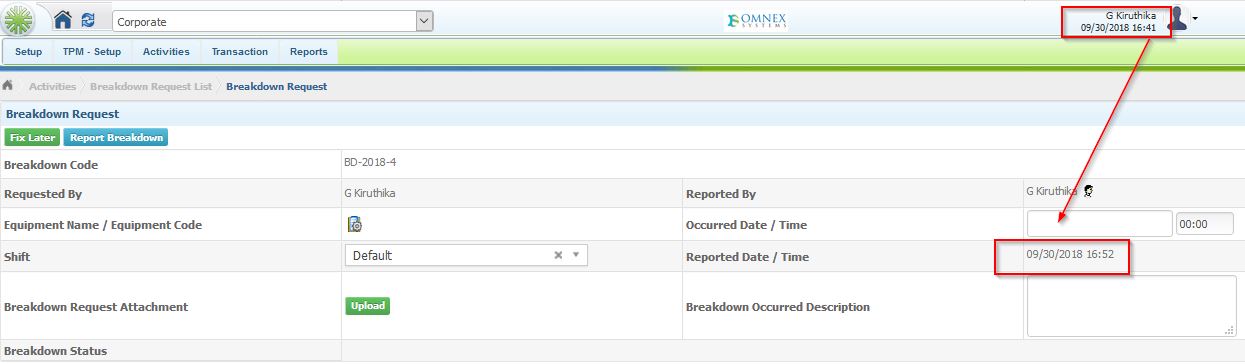Click the Breakdown Request Attachment label
This screenshot has height=364, width=1245.
pos(96,307)
